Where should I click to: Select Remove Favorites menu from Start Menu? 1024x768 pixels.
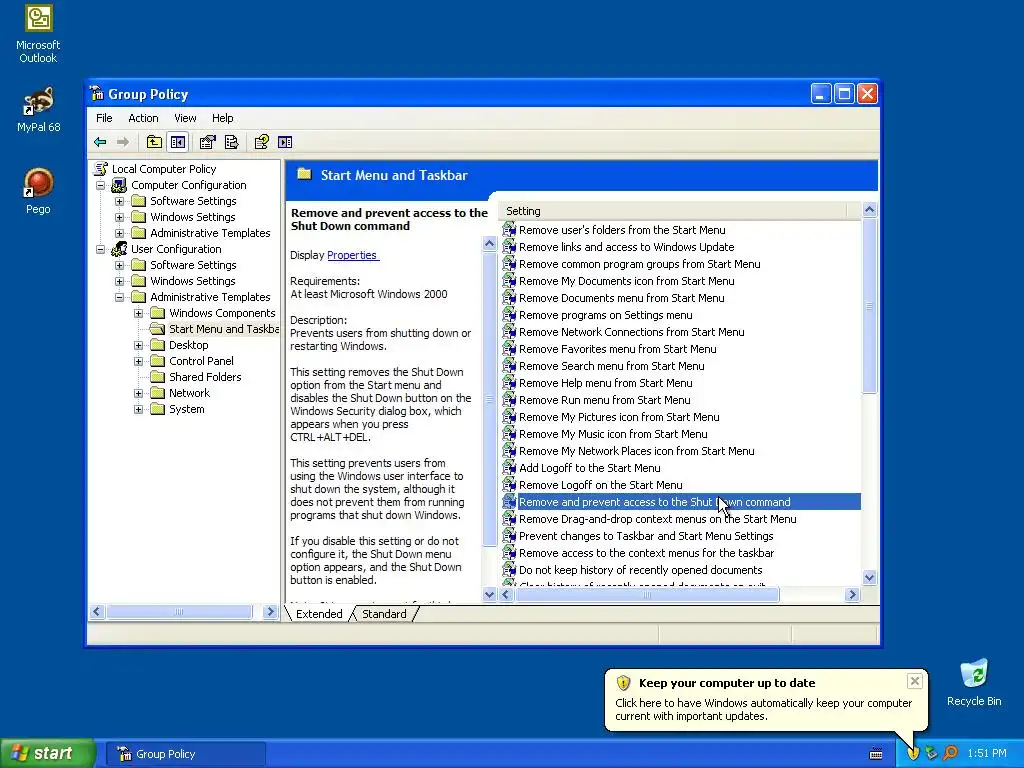tap(617, 349)
